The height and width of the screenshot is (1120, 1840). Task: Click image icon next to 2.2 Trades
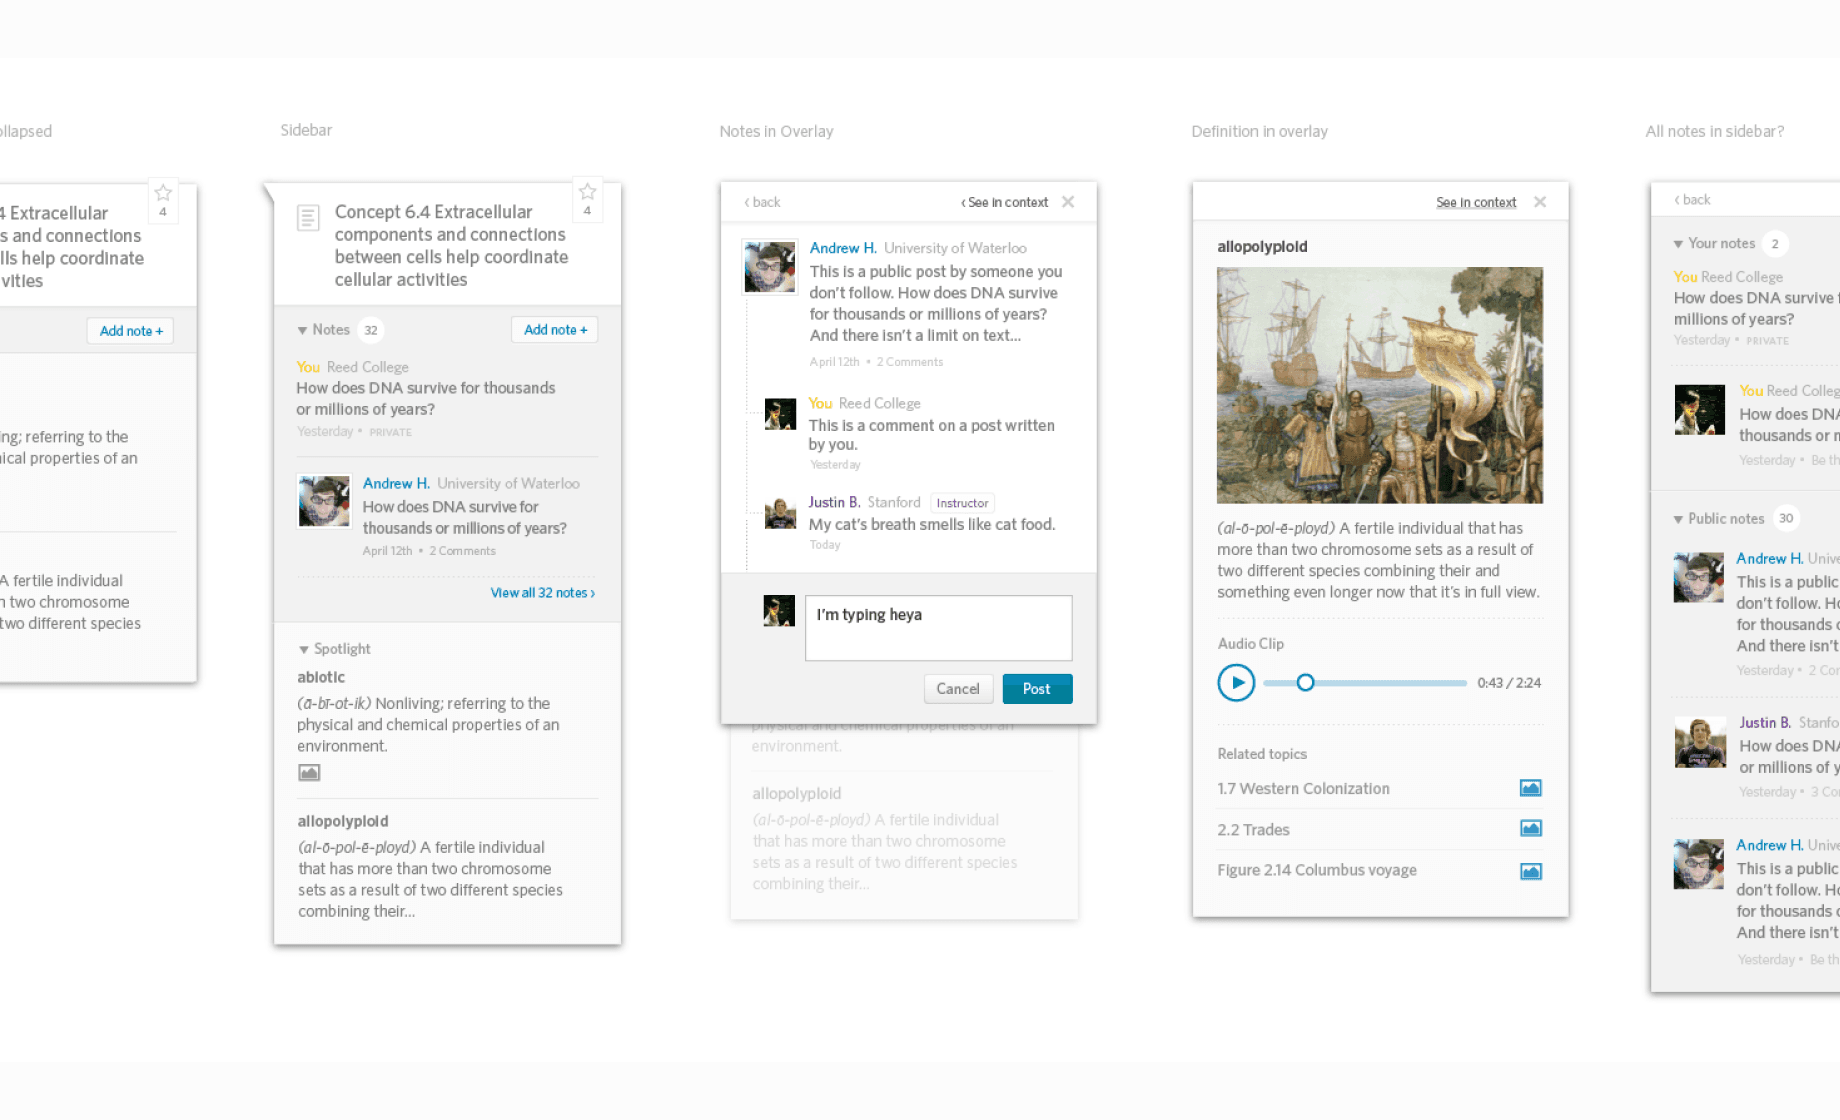coord(1530,828)
